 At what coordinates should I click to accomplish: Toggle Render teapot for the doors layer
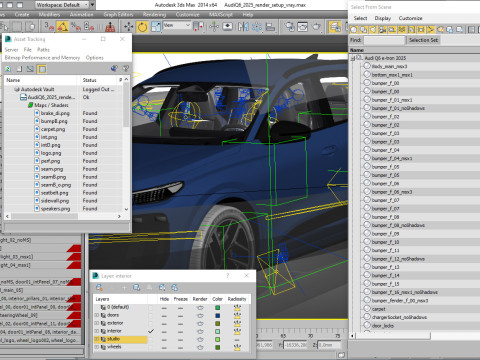200,315
